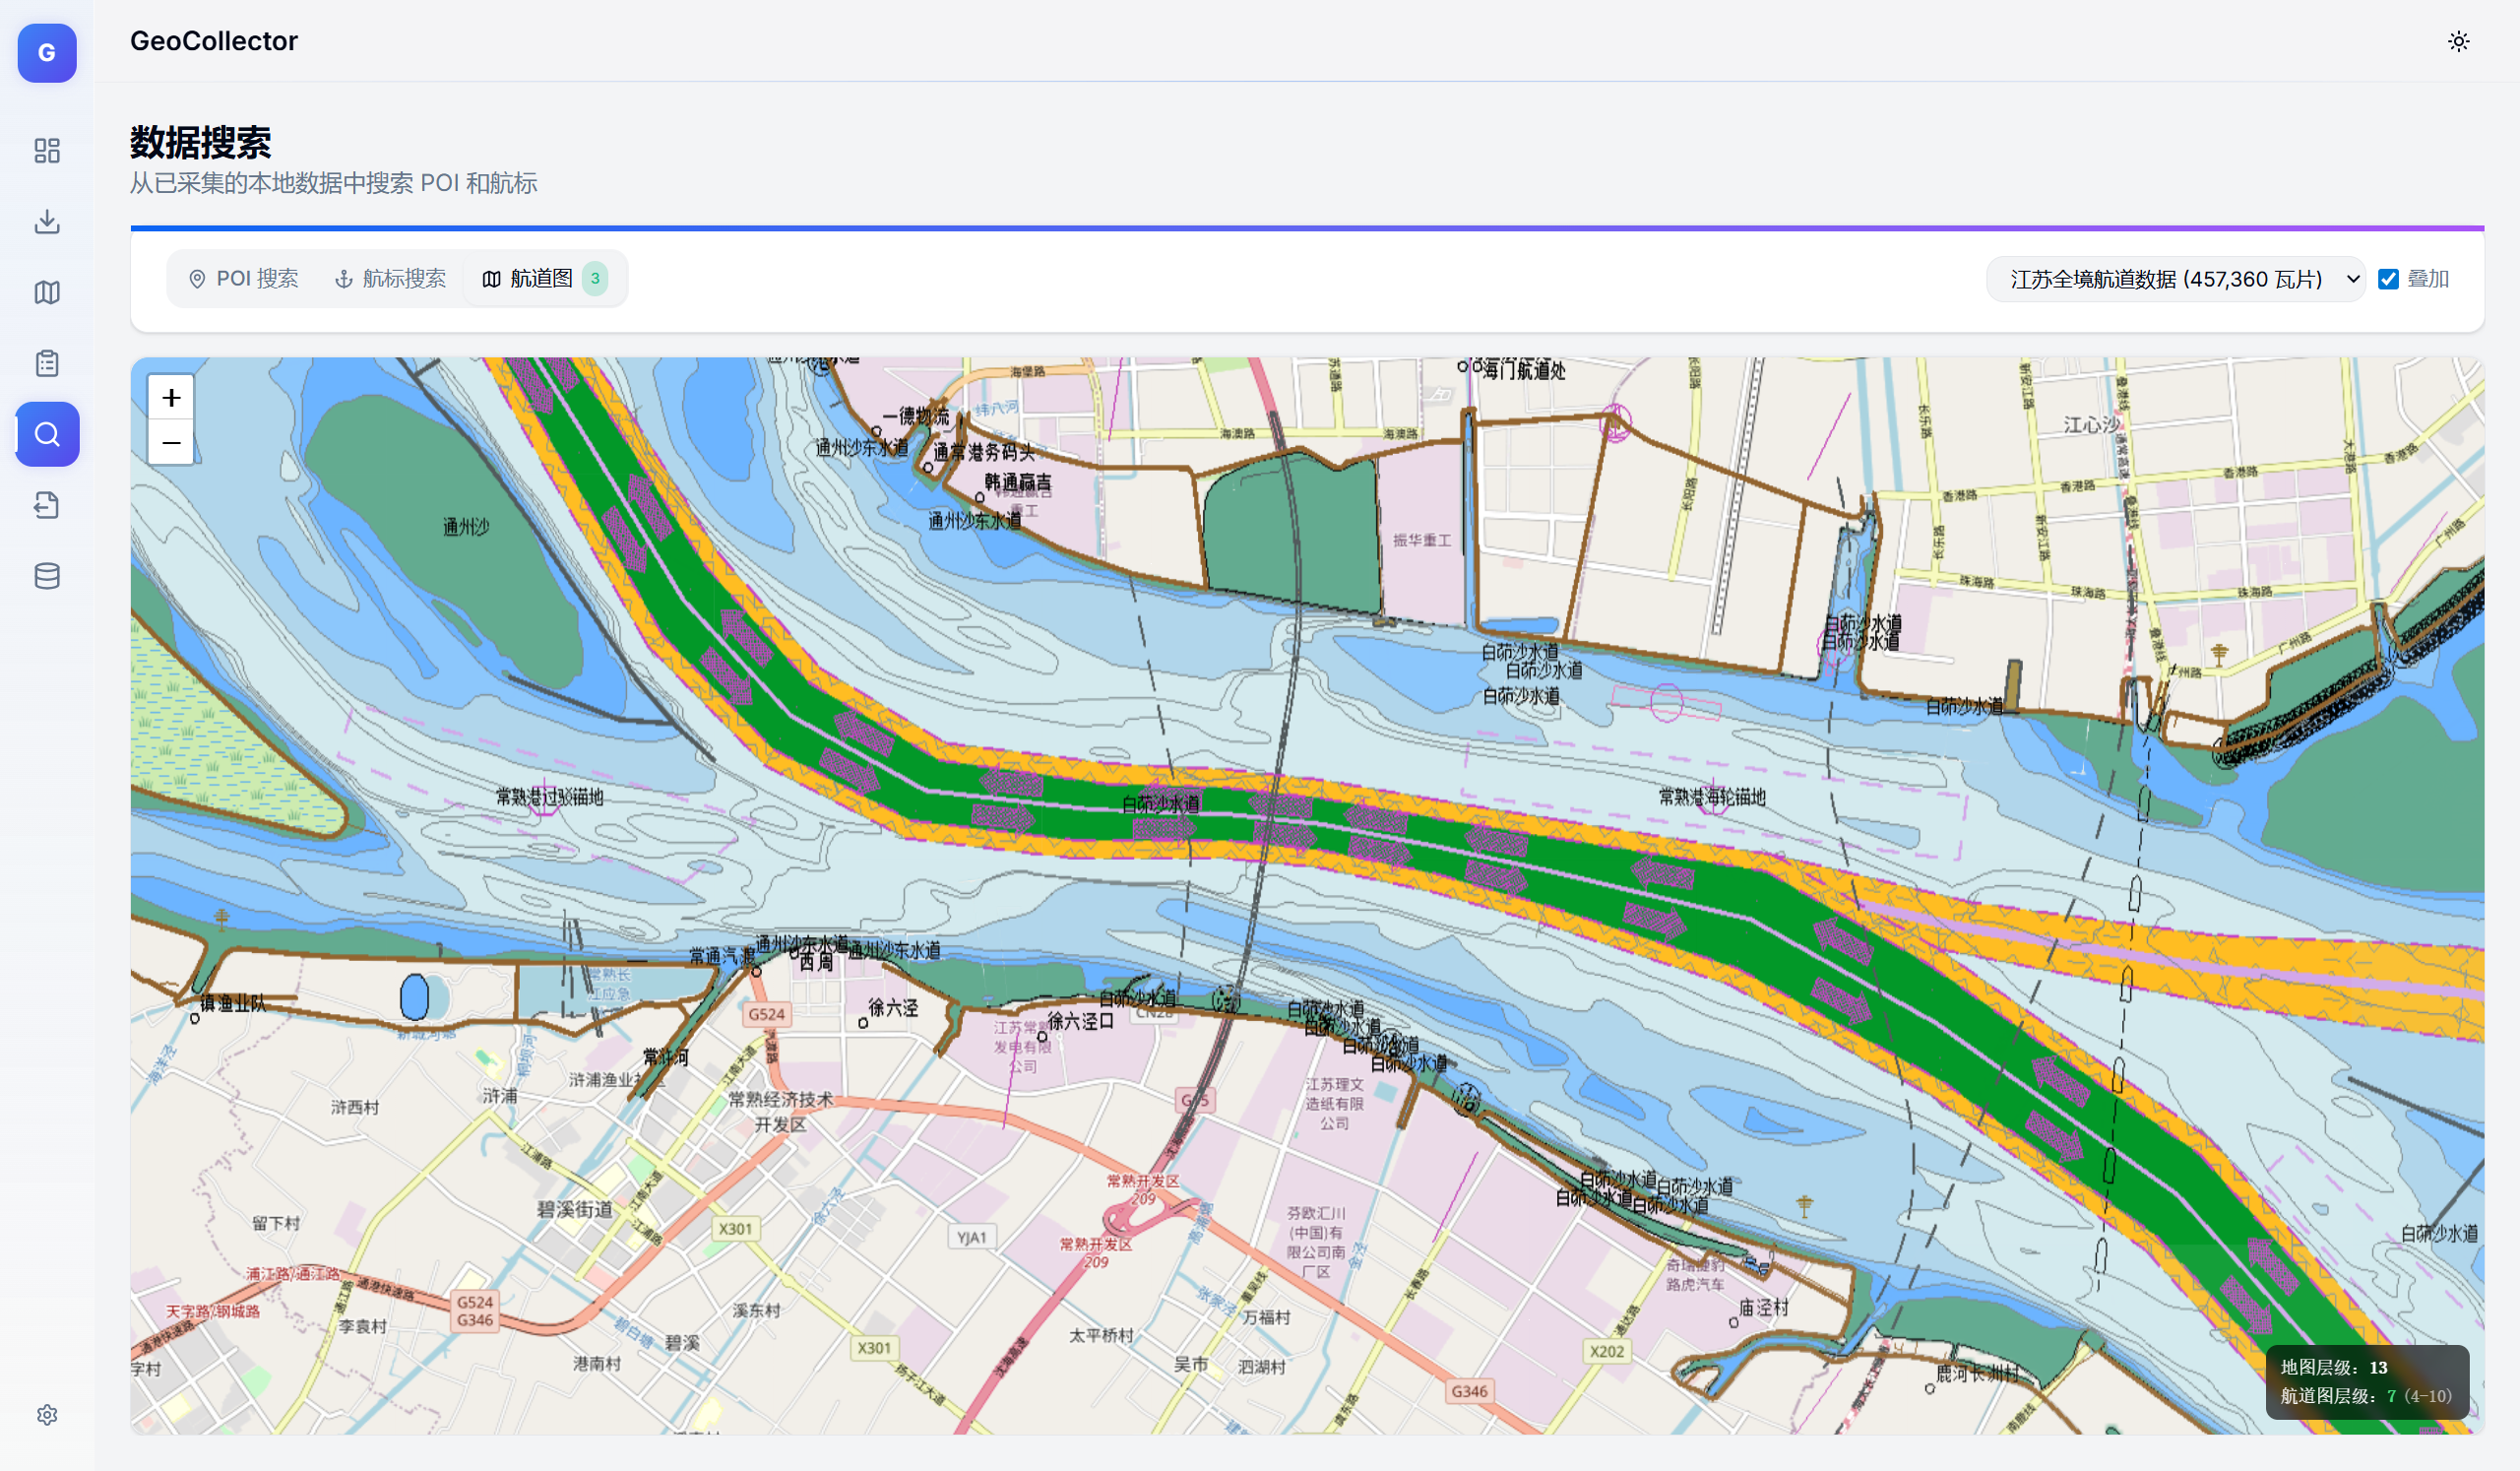Disable the navigation chart overlay toggle
The width and height of the screenshot is (2520, 1471).
2390,279
